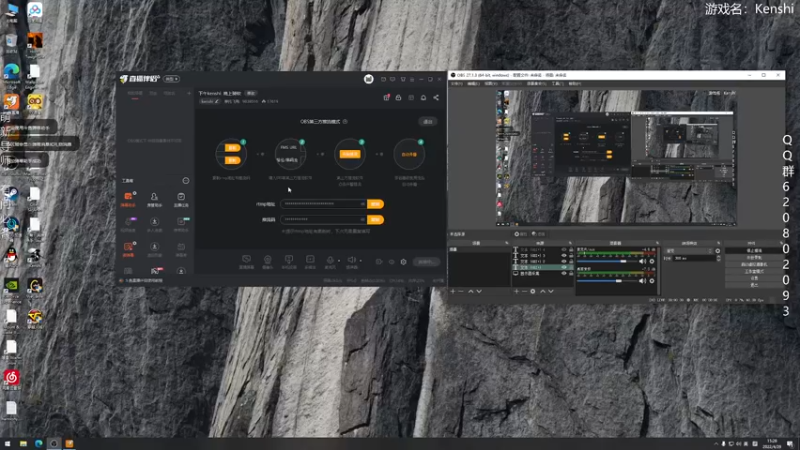
Task: Click the user avatar in streaming companion title bar
Action: (368, 79)
